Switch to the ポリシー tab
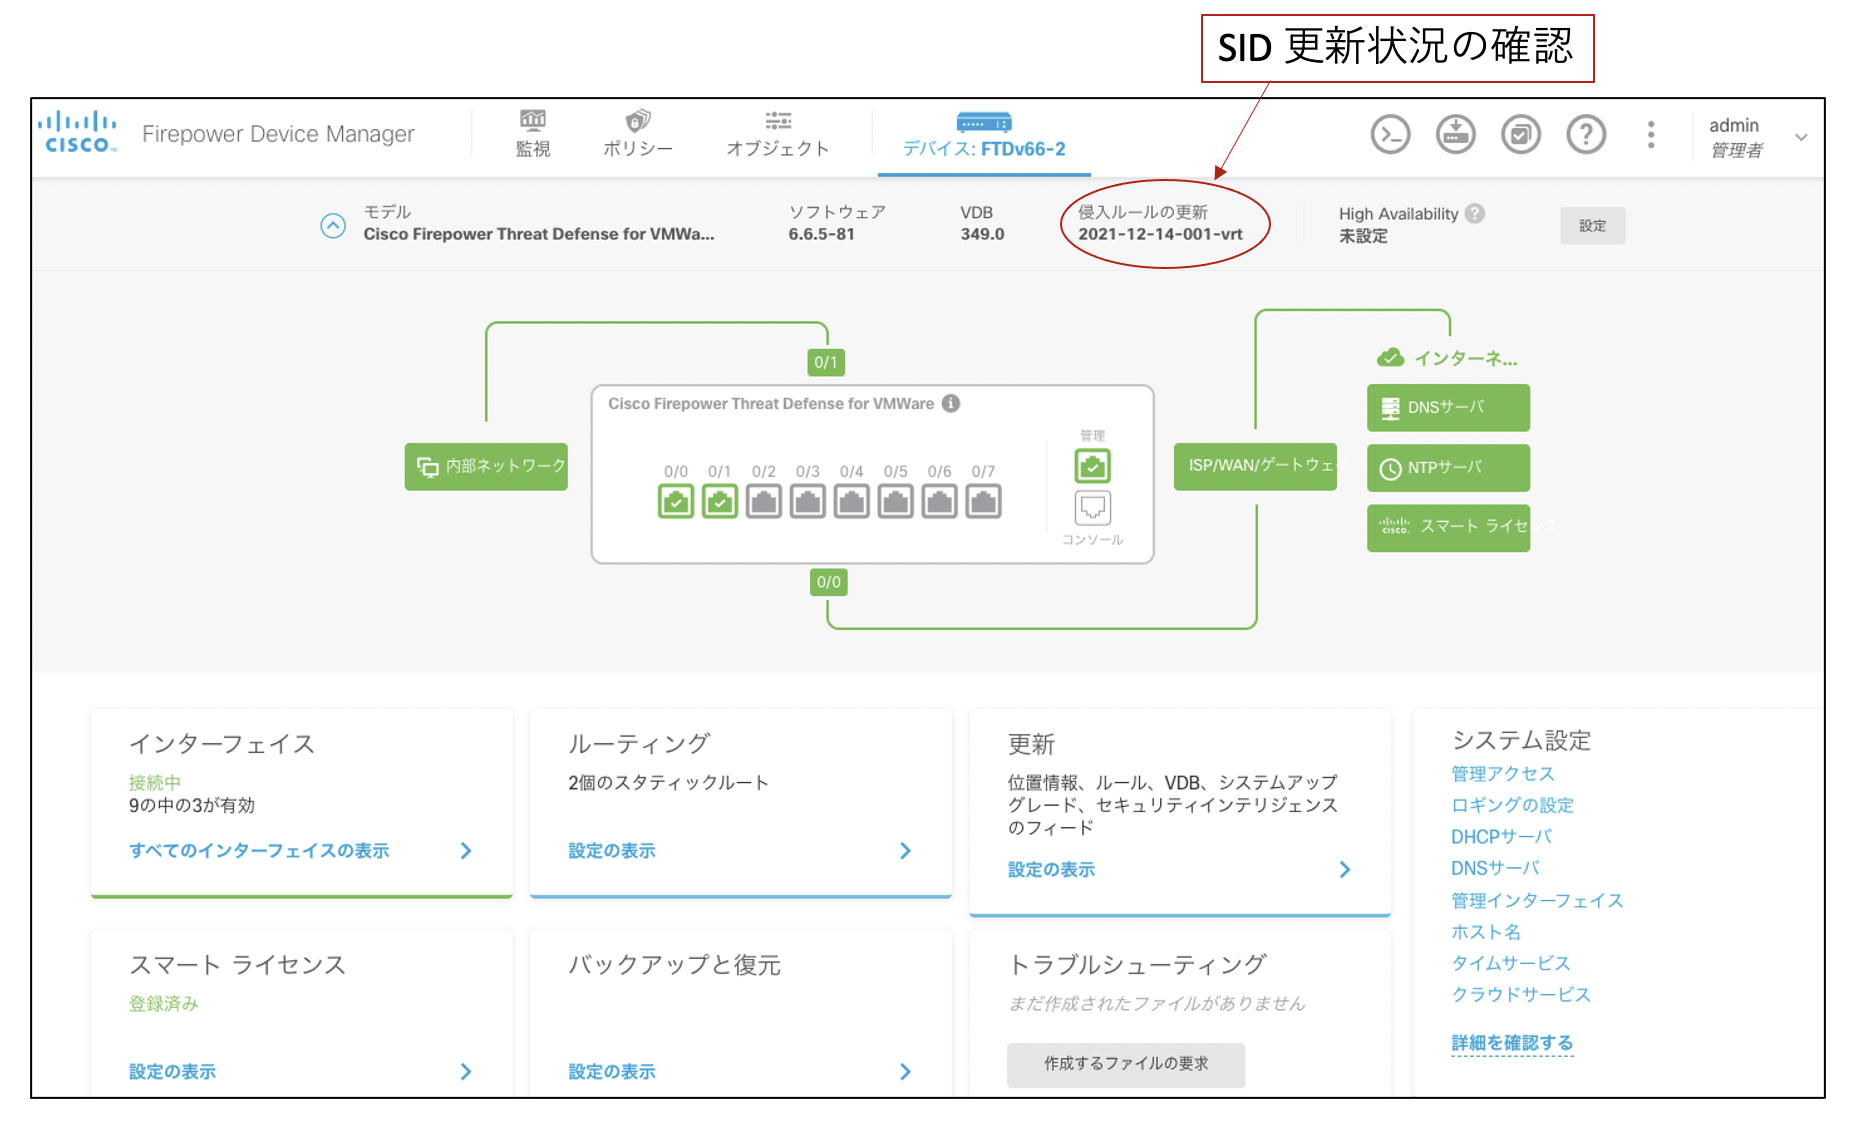The image size is (1872, 1134). point(637,134)
